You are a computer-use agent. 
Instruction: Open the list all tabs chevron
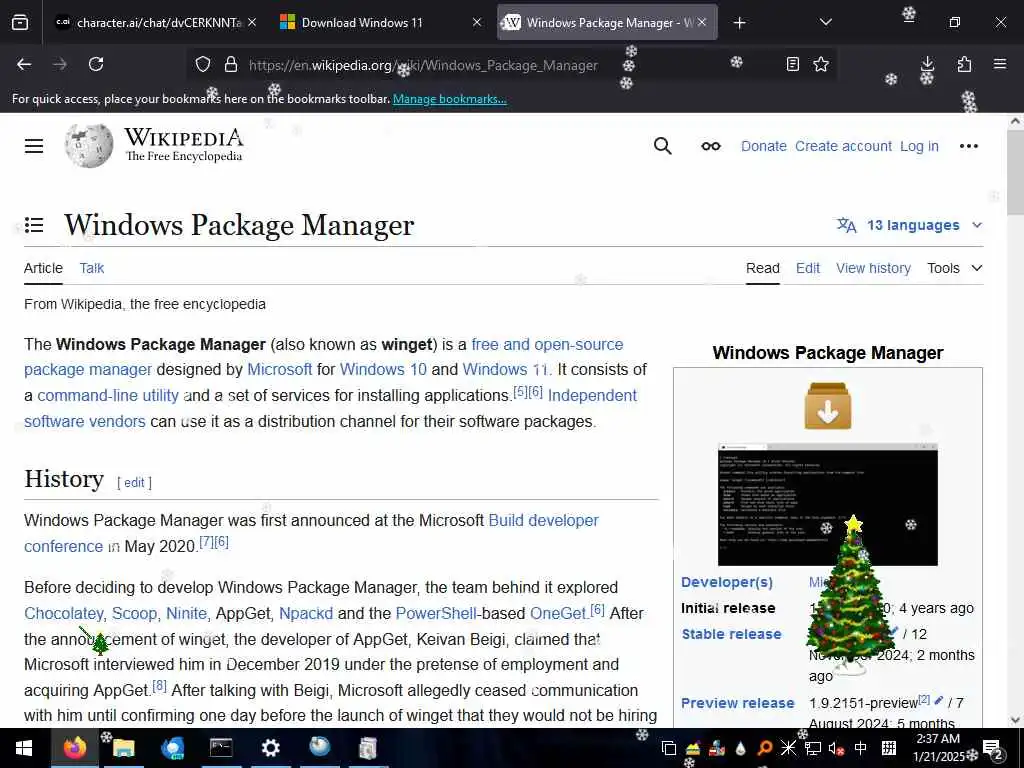(x=825, y=22)
